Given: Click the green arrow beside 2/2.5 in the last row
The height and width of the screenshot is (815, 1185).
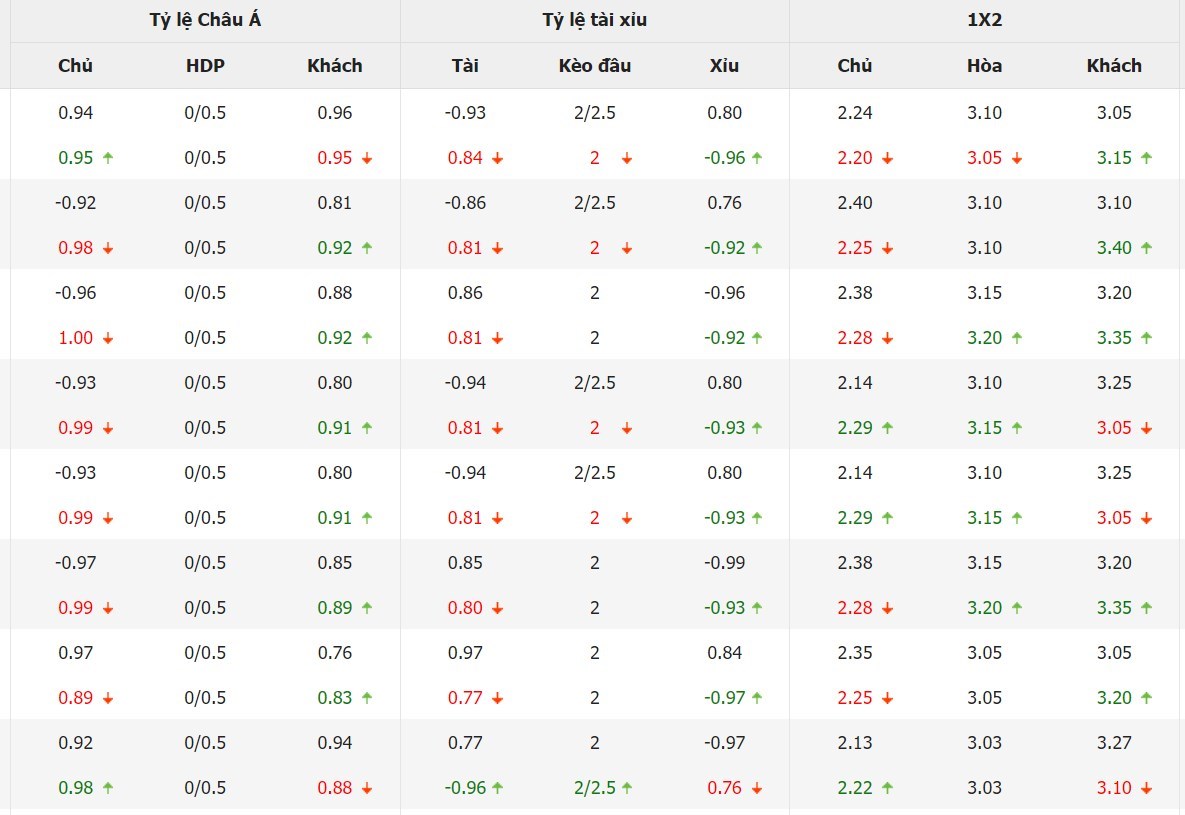Looking at the screenshot, I should pos(627,788).
